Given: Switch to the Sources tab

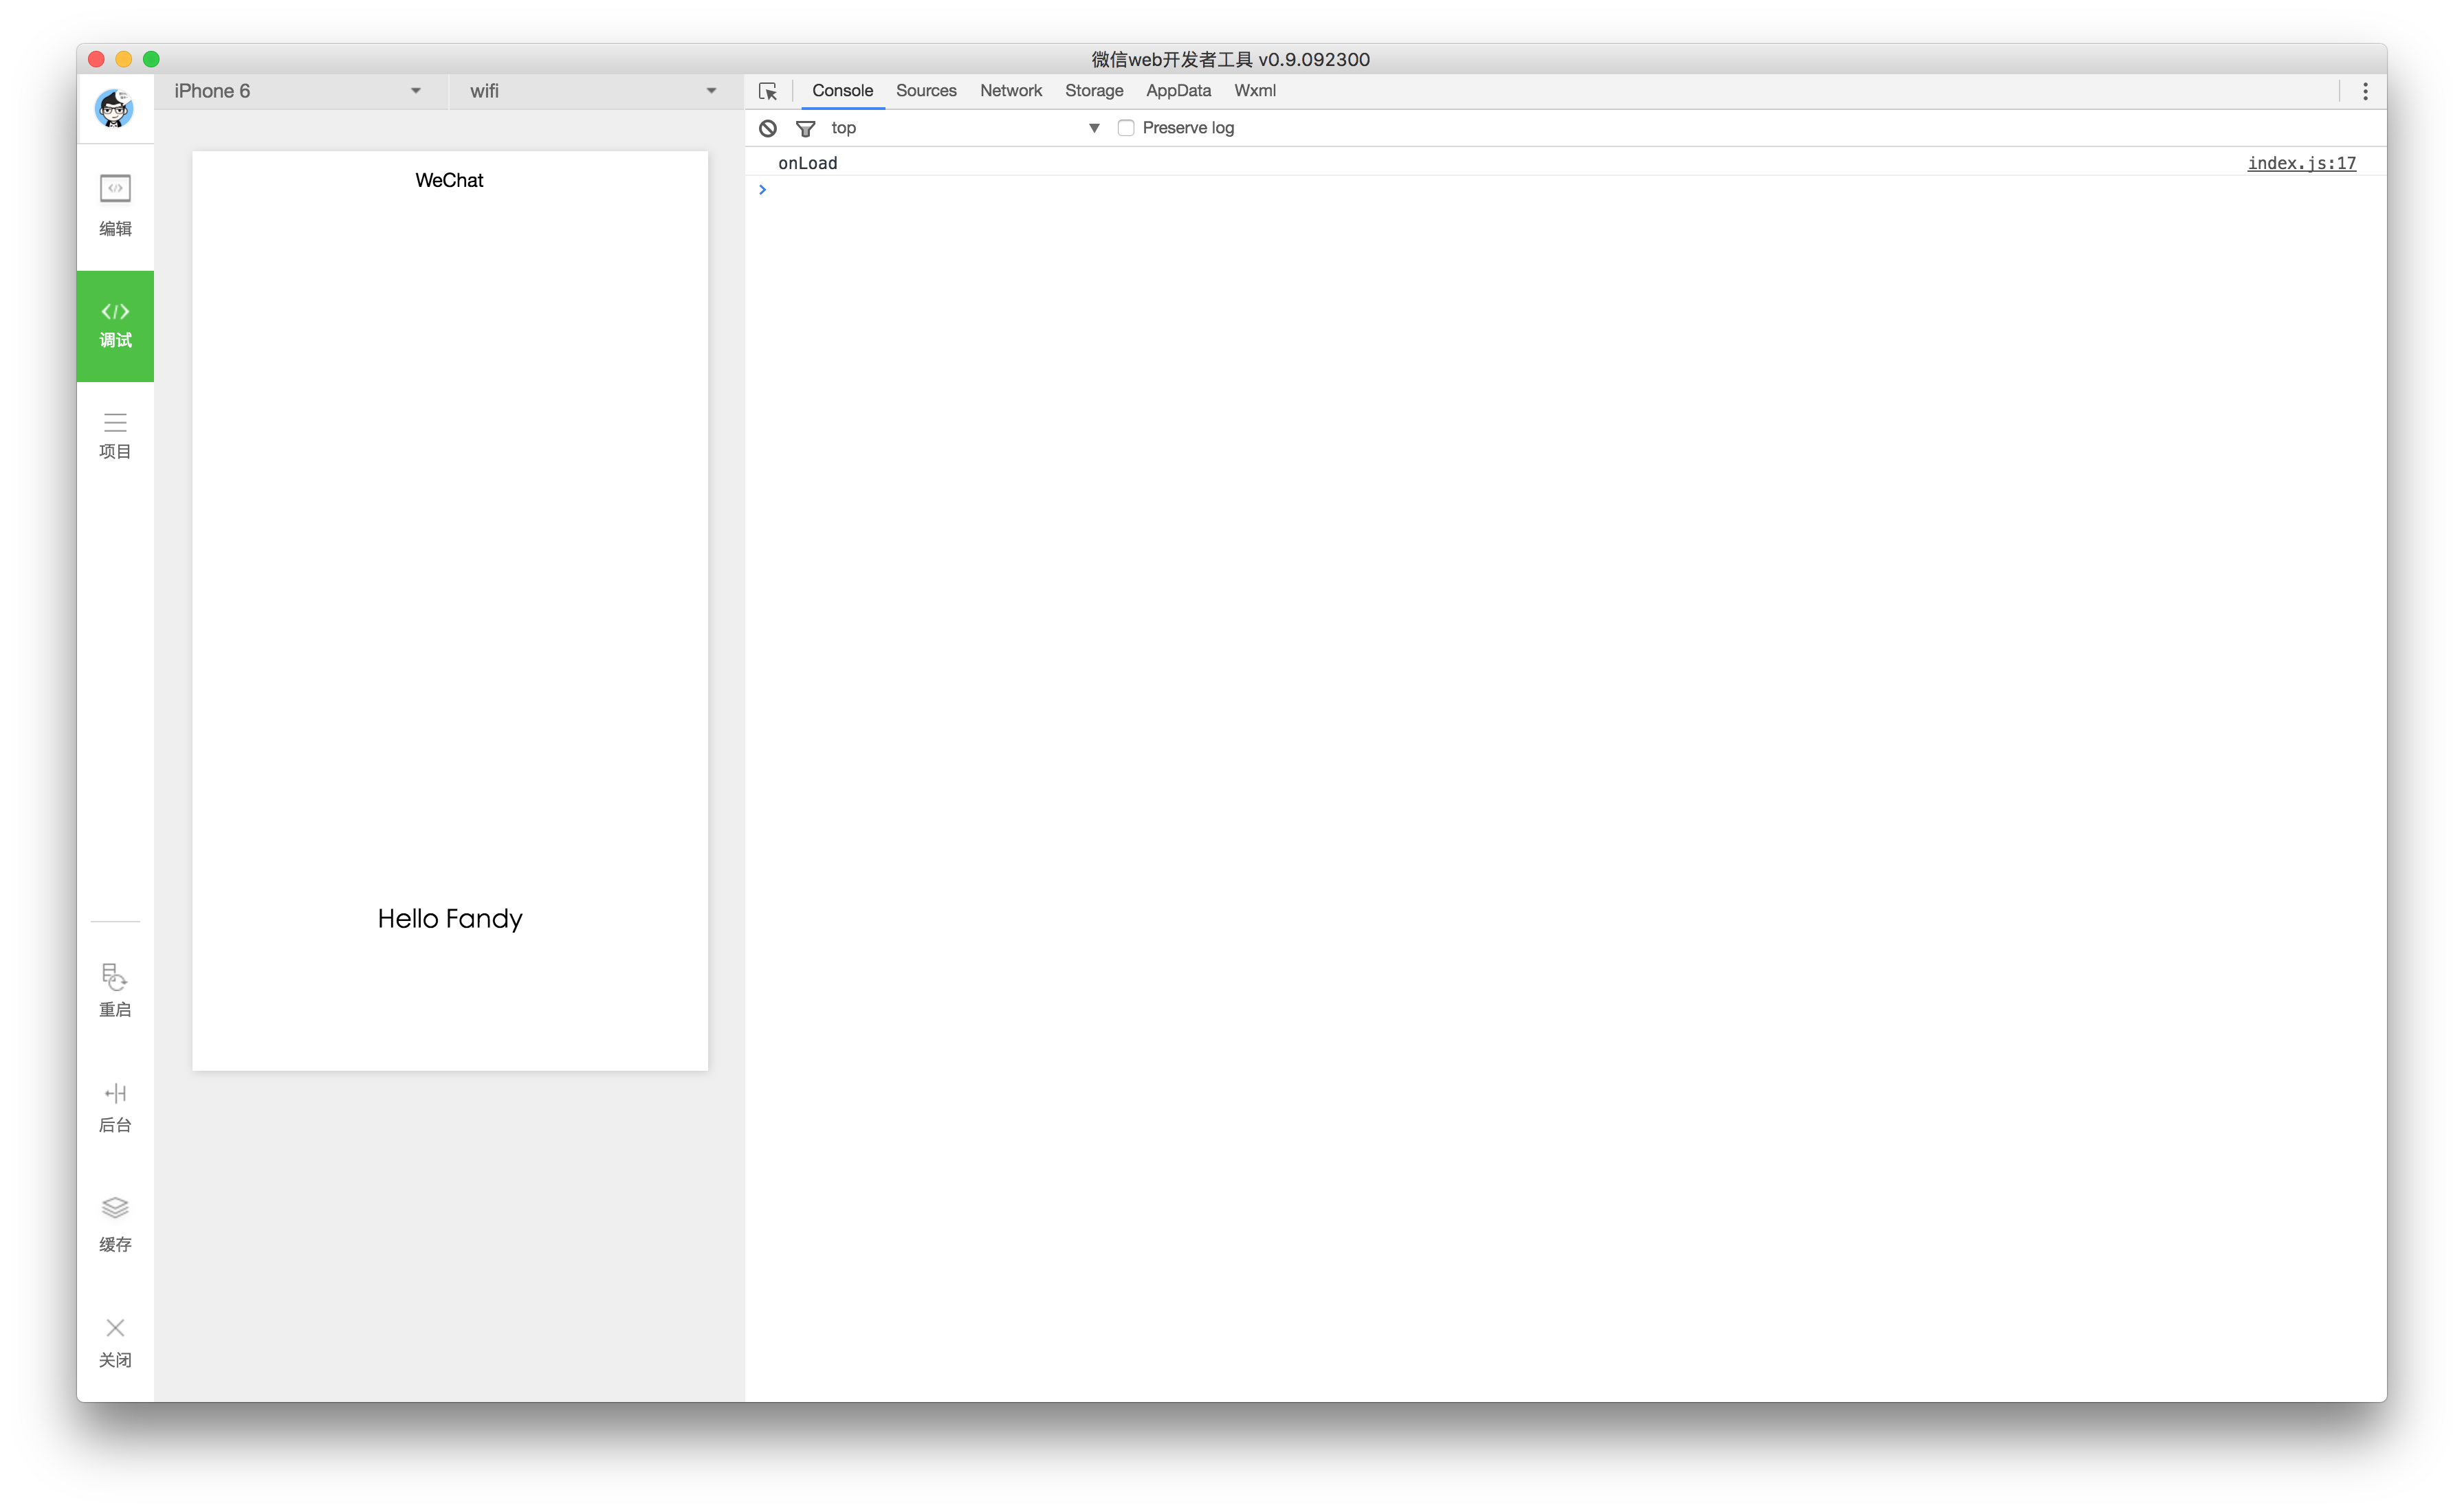Looking at the screenshot, I should pos(926,91).
